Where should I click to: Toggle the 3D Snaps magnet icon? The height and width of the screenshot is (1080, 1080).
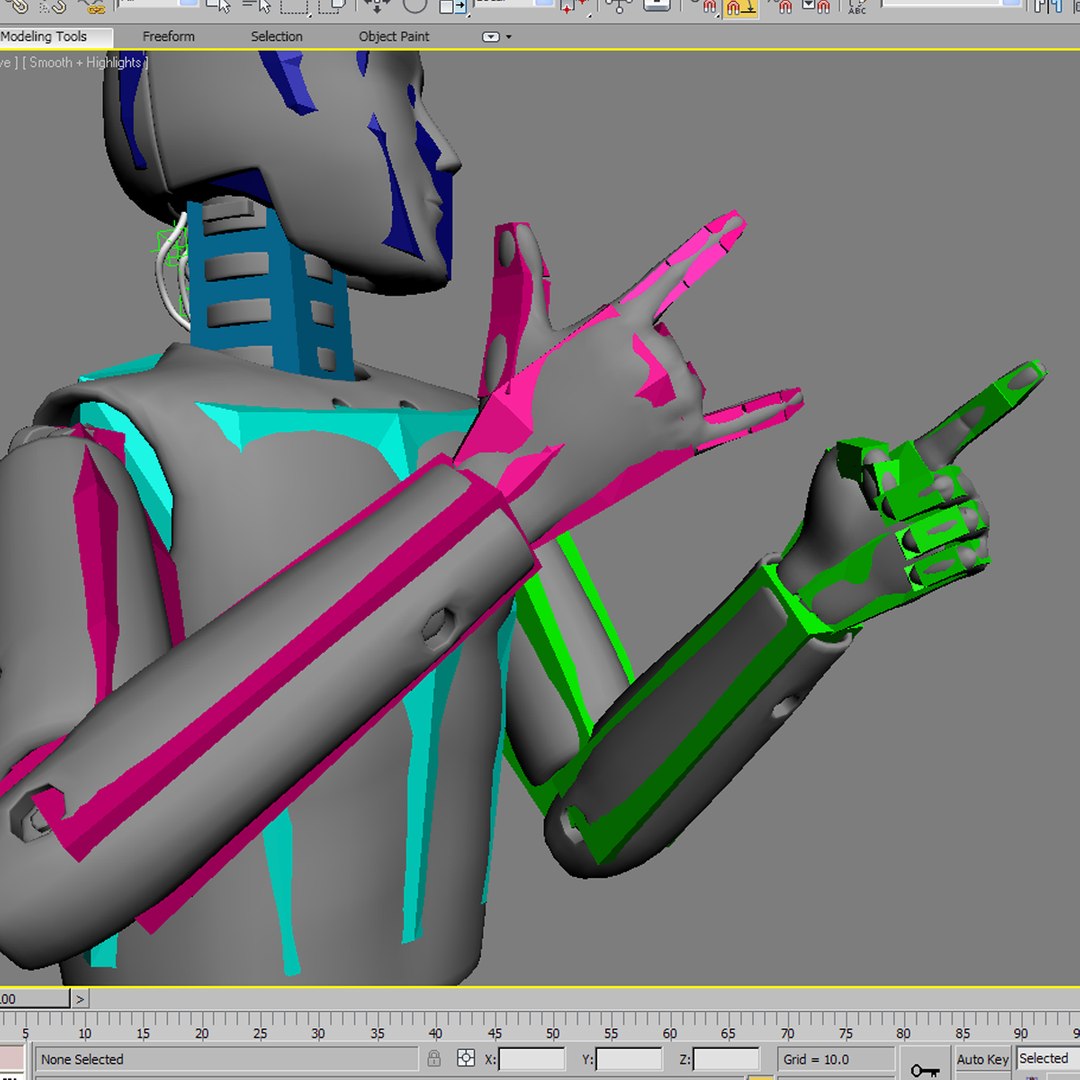707,6
